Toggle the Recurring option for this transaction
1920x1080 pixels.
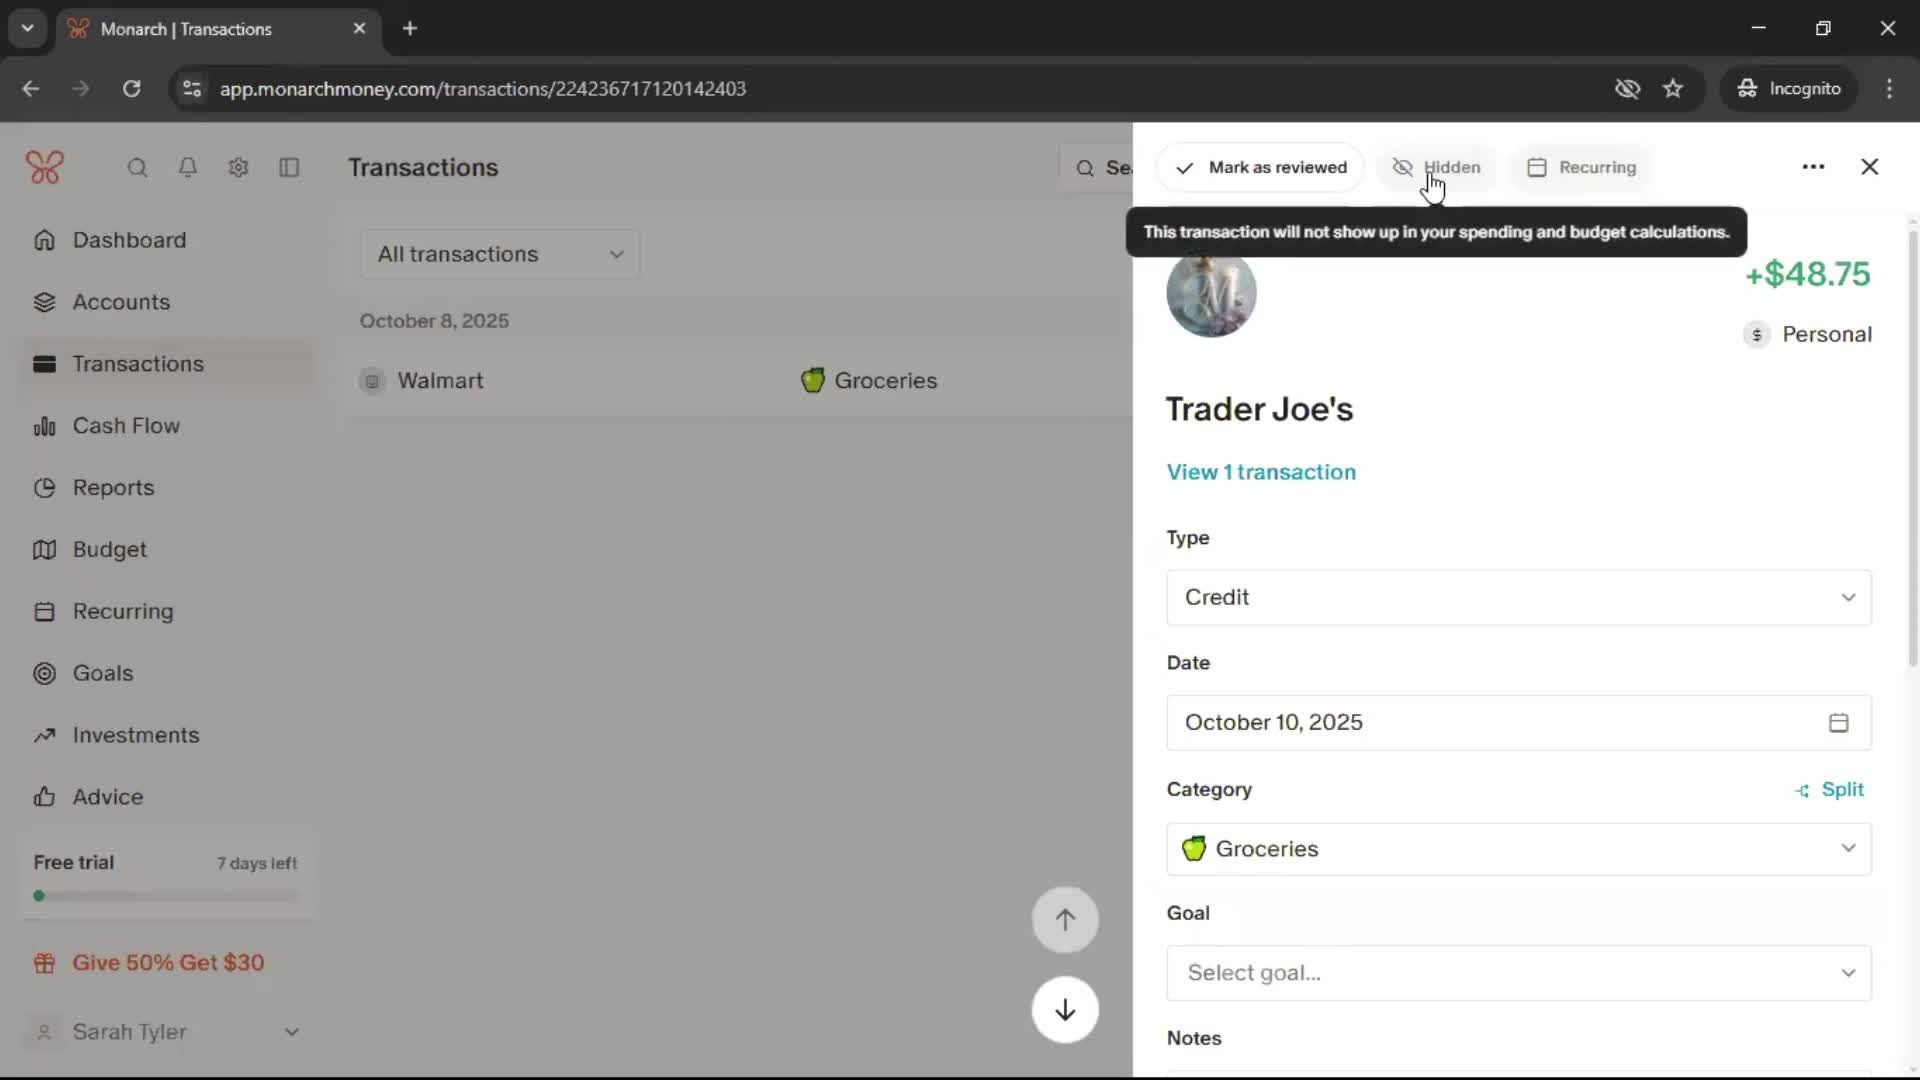pos(1582,167)
